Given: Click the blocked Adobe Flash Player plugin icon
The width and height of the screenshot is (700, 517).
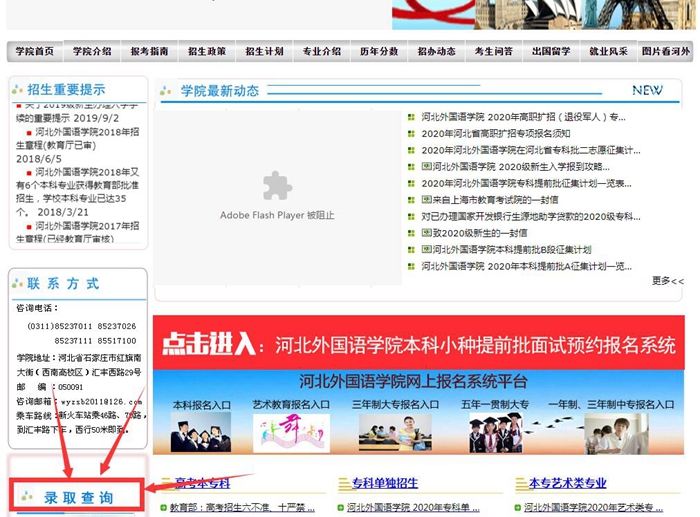Looking at the screenshot, I should pos(277,185).
